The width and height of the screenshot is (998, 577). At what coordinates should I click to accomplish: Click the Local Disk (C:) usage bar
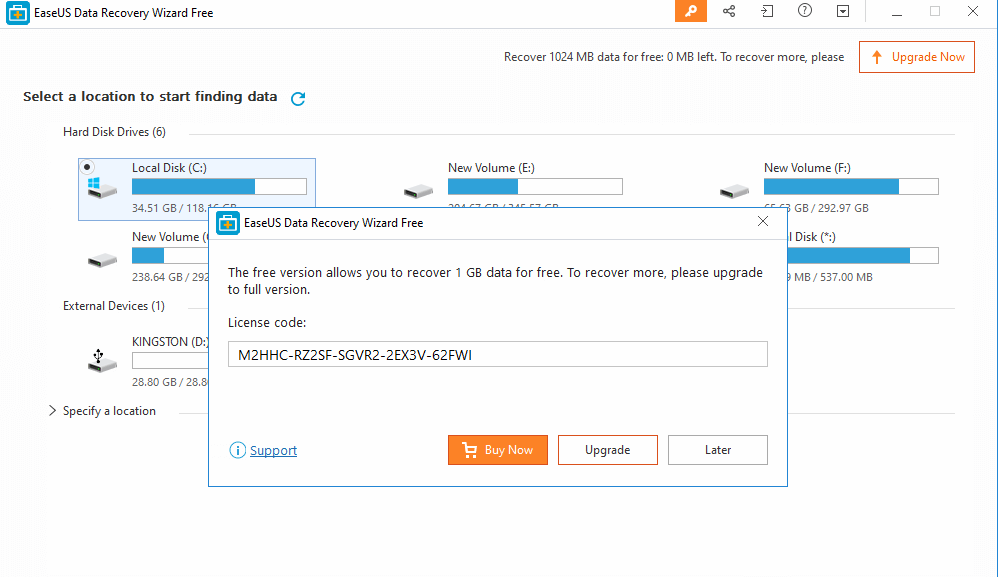point(219,186)
